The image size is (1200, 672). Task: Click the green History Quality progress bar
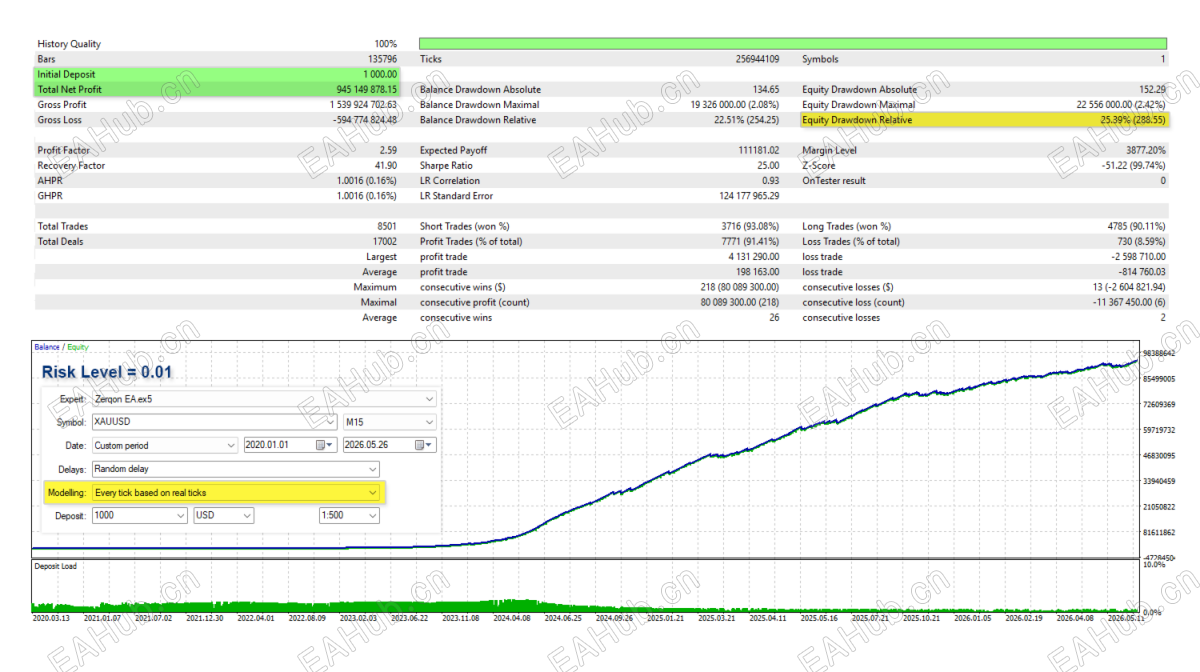point(792,44)
